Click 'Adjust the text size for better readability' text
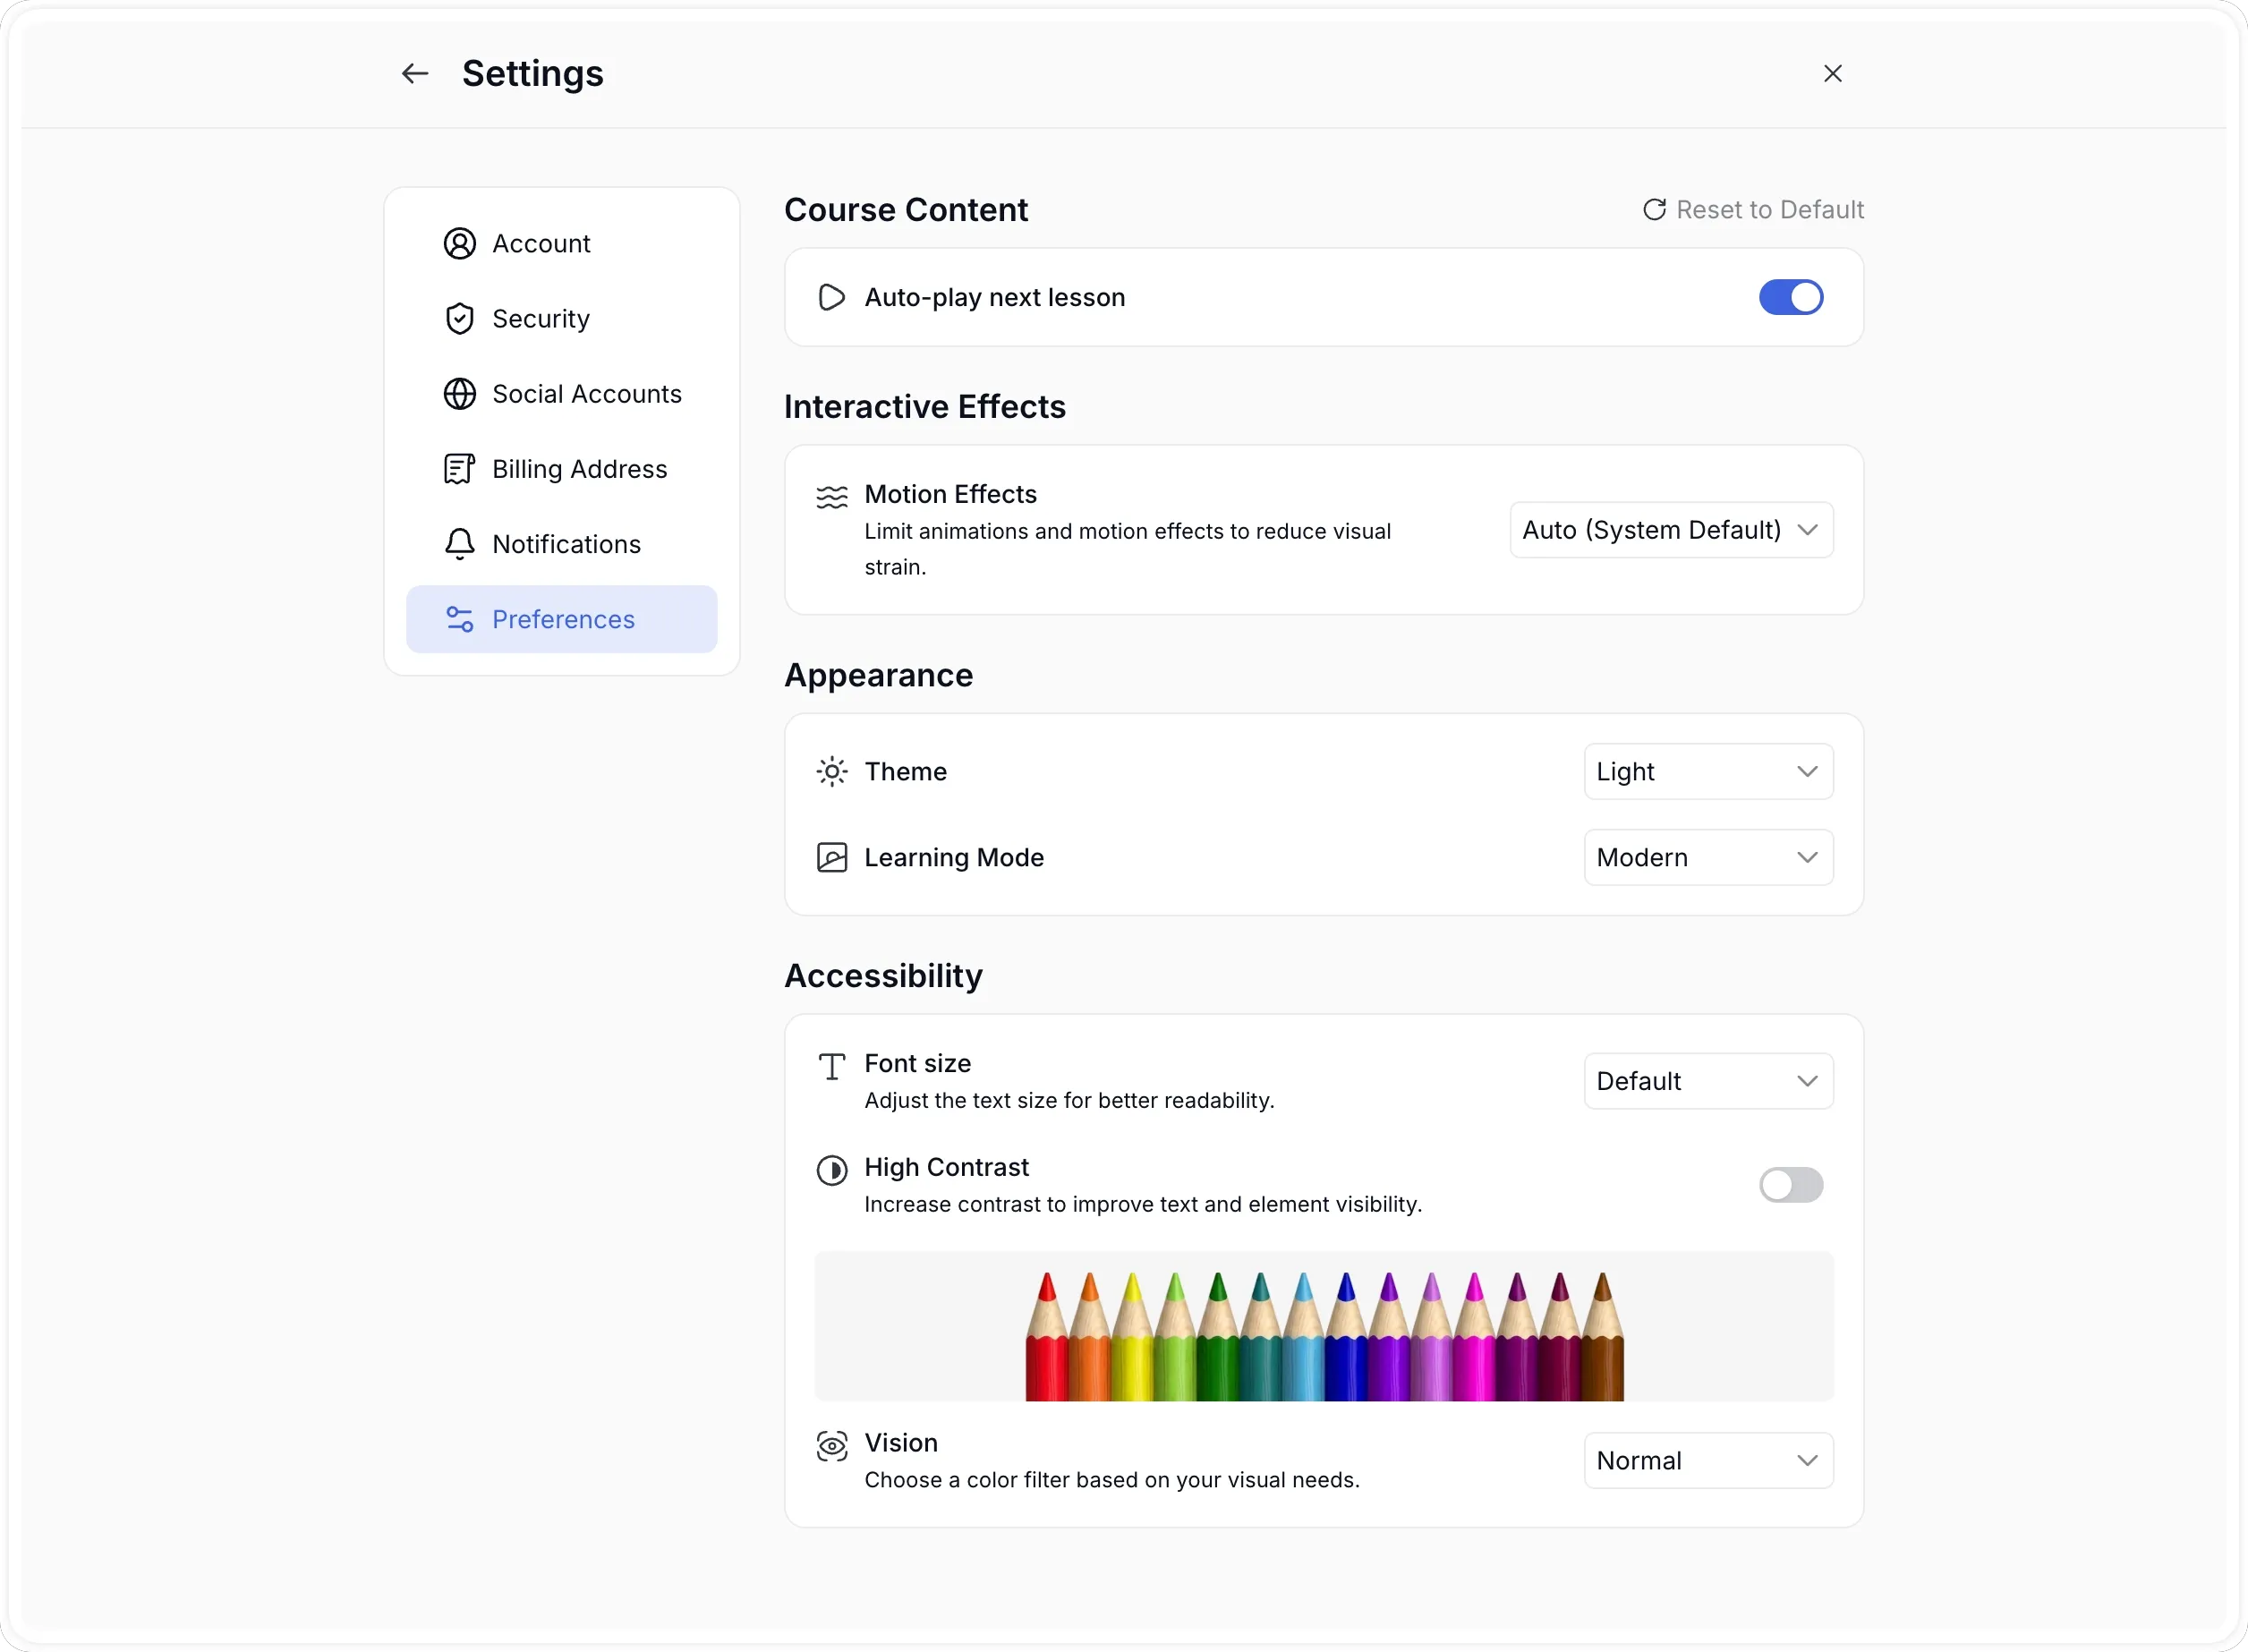 tap(1069, 1100)
